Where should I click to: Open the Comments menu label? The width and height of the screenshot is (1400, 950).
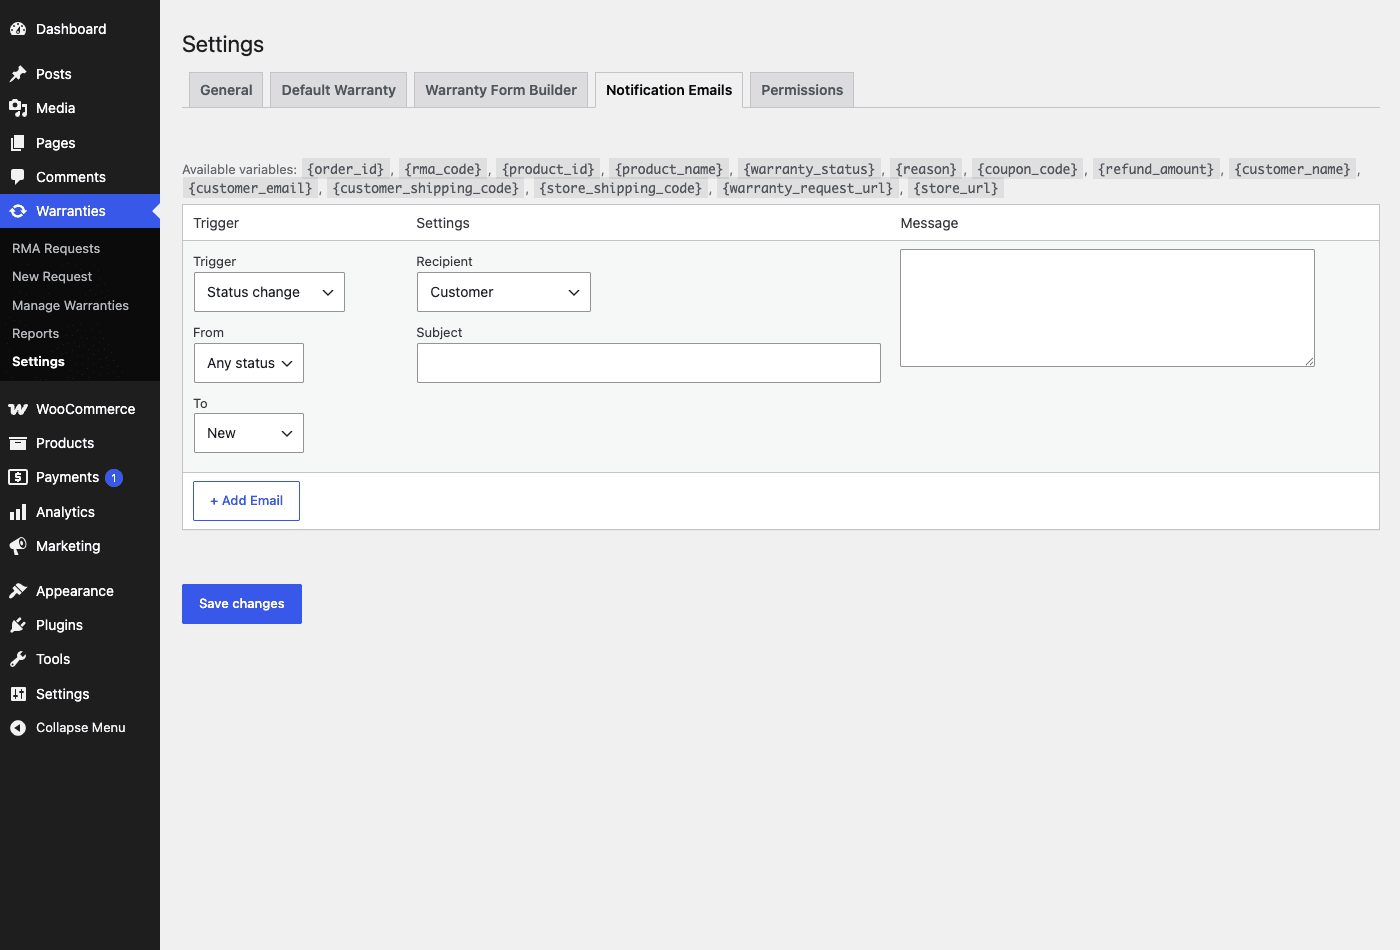pyautogui.click(x=71, y=177)
